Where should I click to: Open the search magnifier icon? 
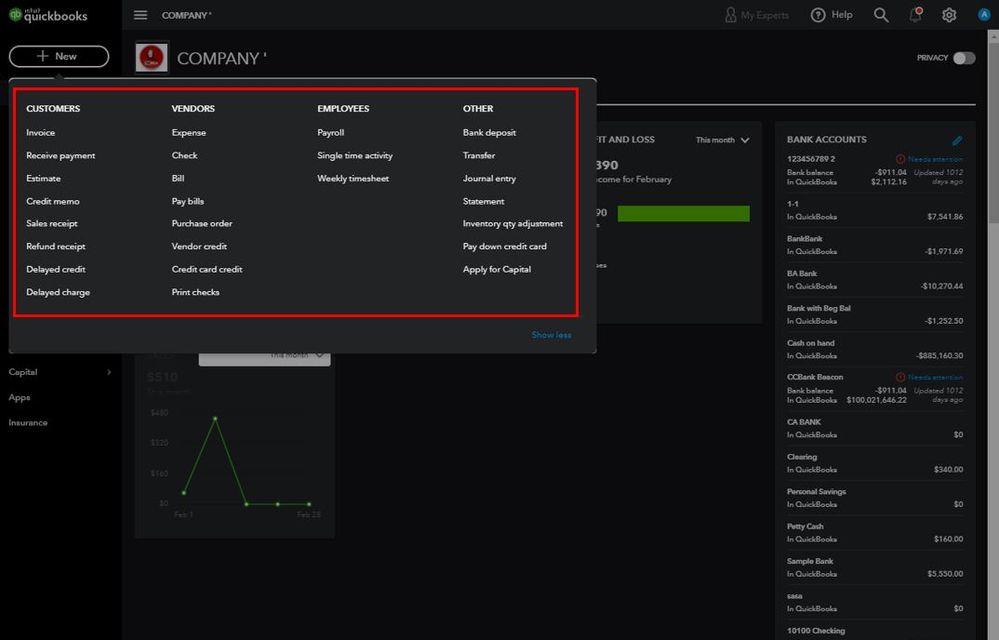coord(881,15)
